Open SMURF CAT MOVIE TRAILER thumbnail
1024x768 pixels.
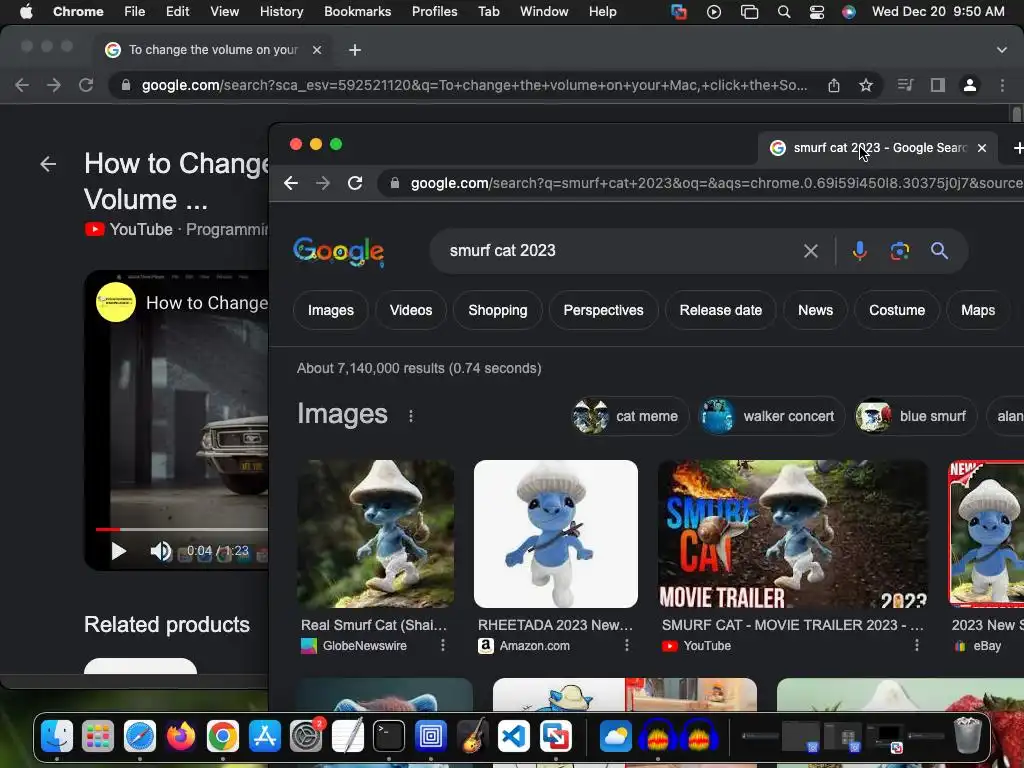pyautogui.click(x=793, y=534)
